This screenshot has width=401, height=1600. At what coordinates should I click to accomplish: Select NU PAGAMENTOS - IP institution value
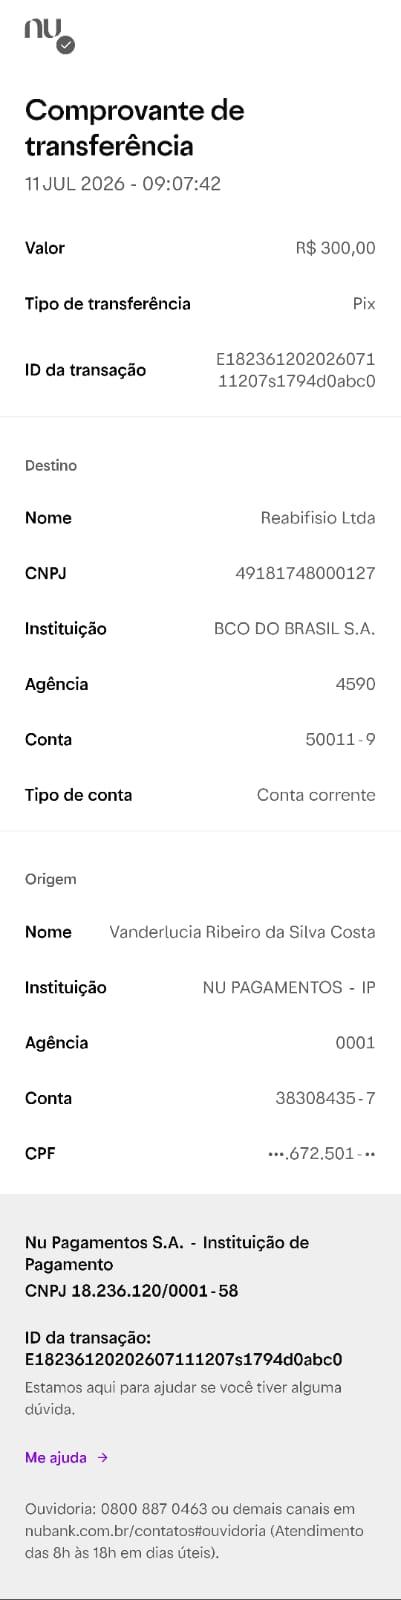point(289,988)
